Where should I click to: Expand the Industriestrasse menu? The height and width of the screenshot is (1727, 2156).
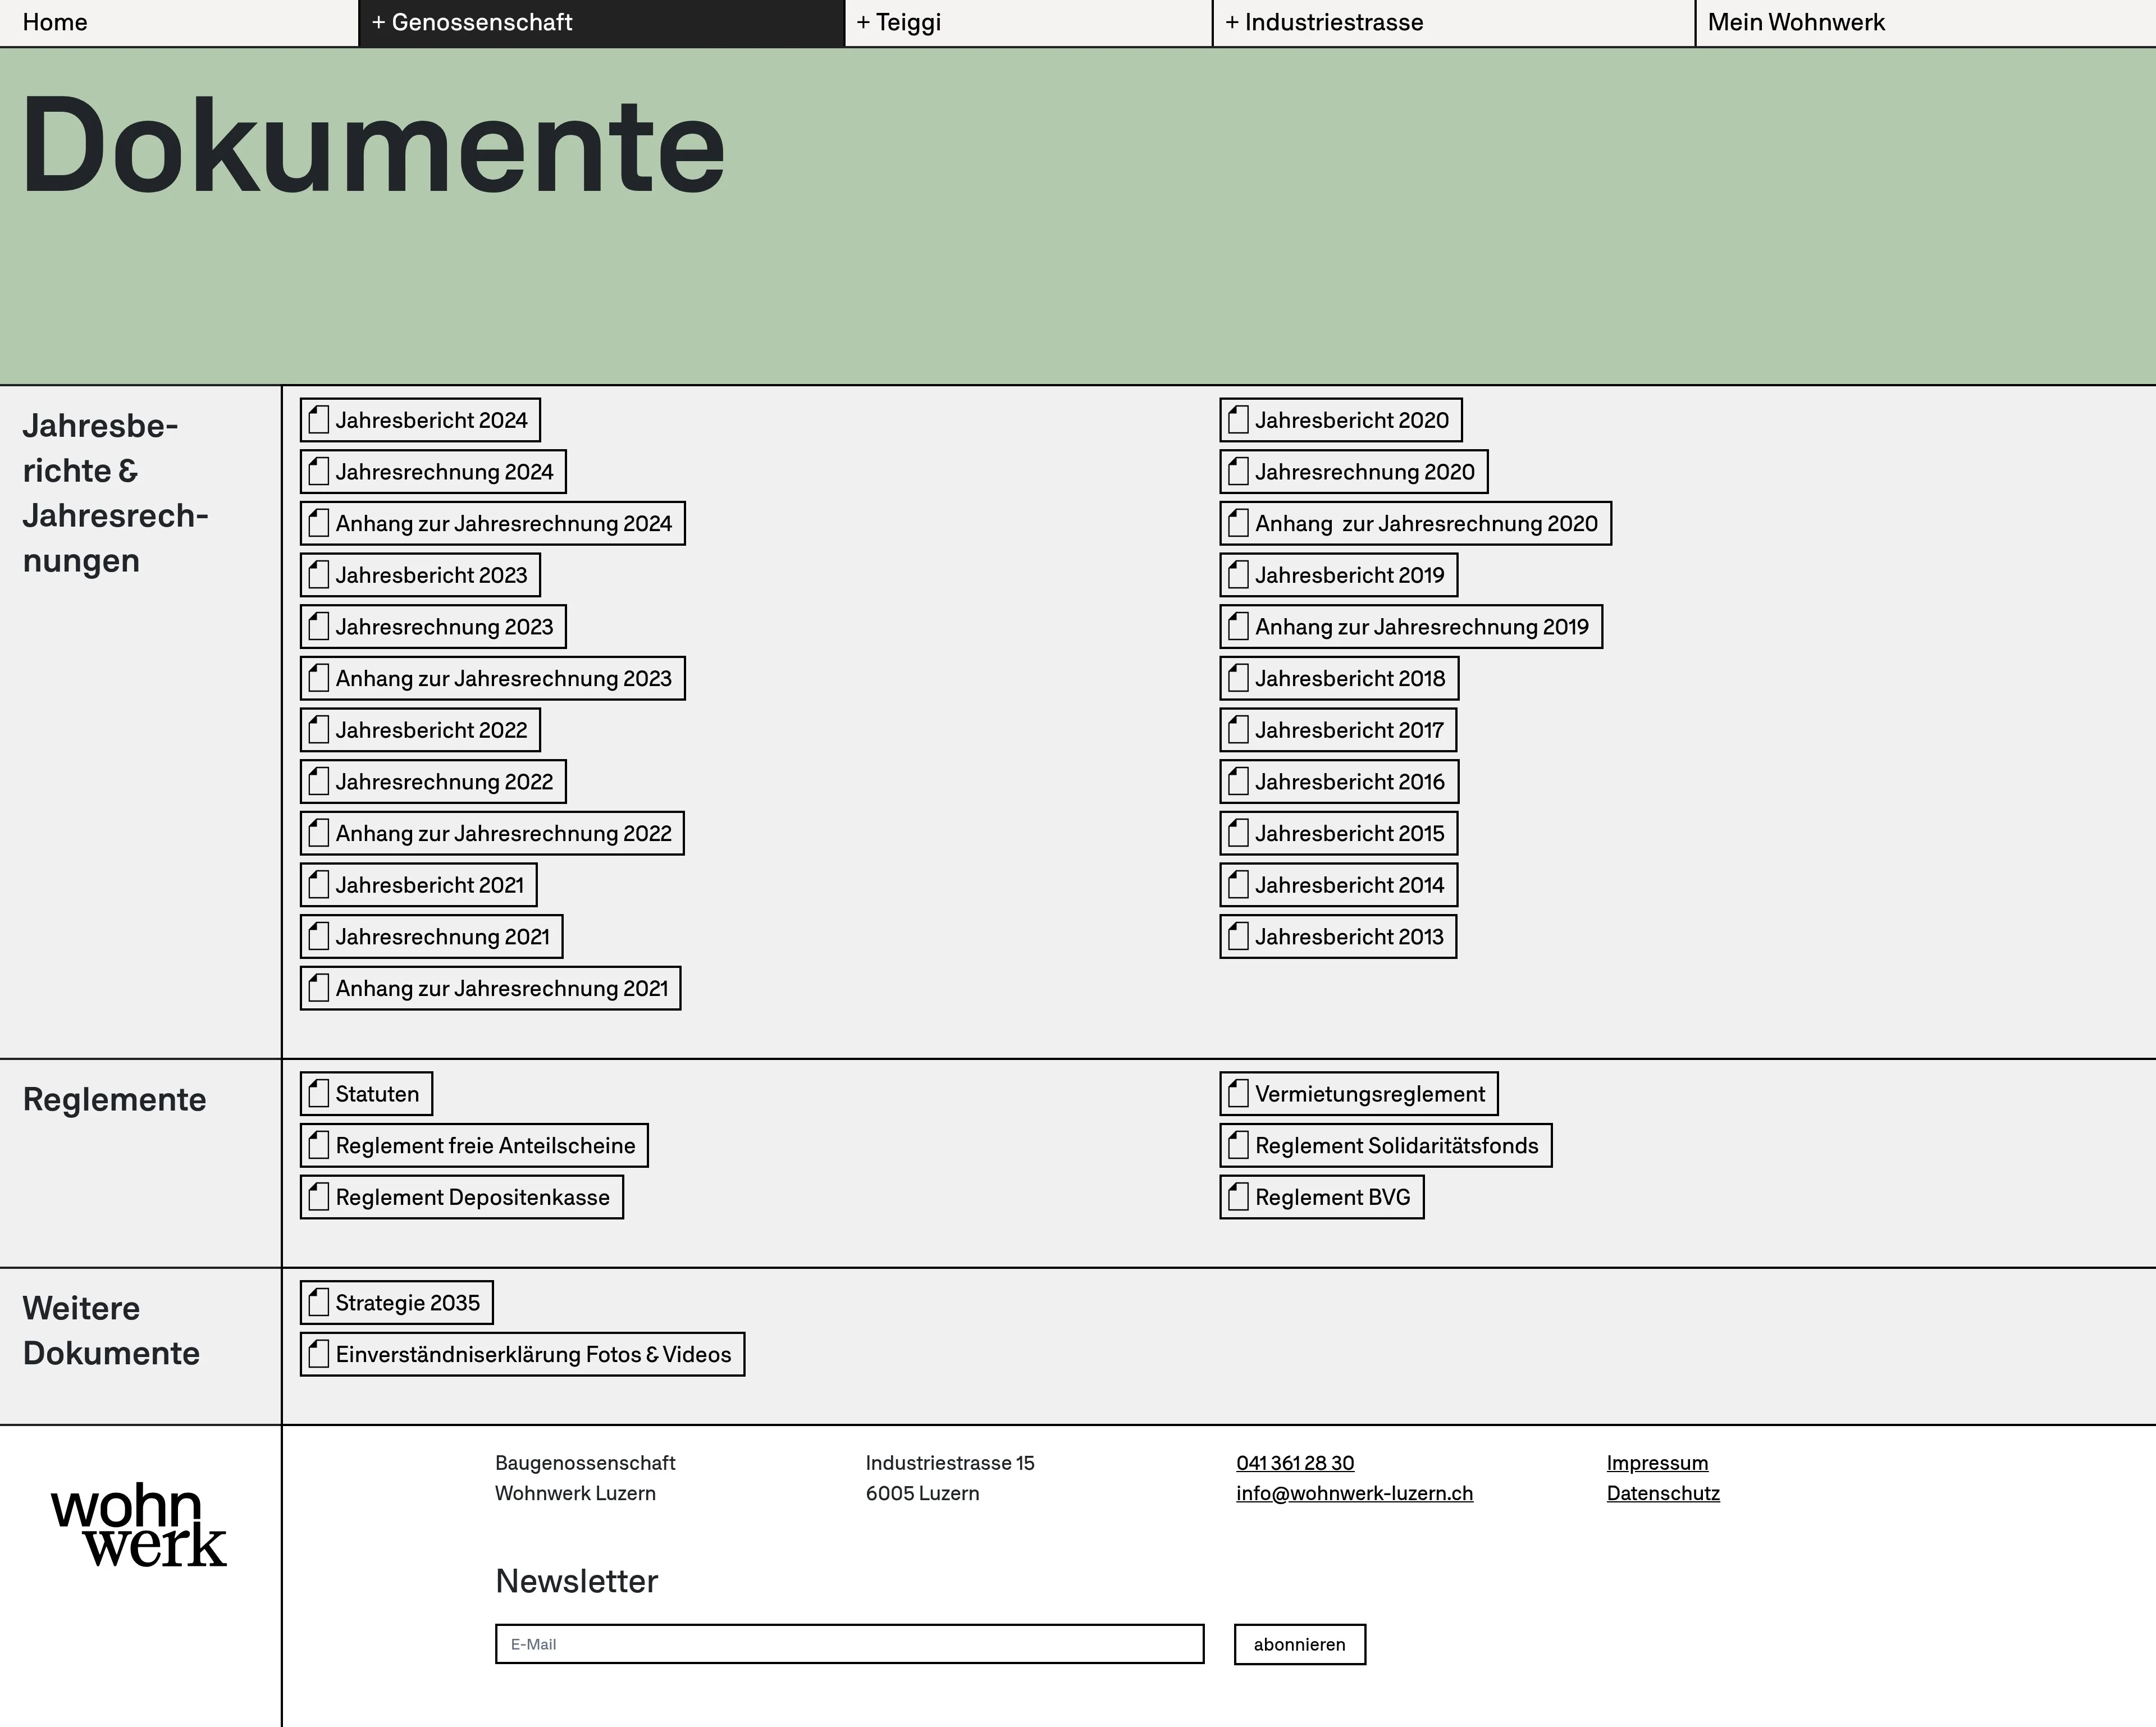click(x=1324, y=22)
